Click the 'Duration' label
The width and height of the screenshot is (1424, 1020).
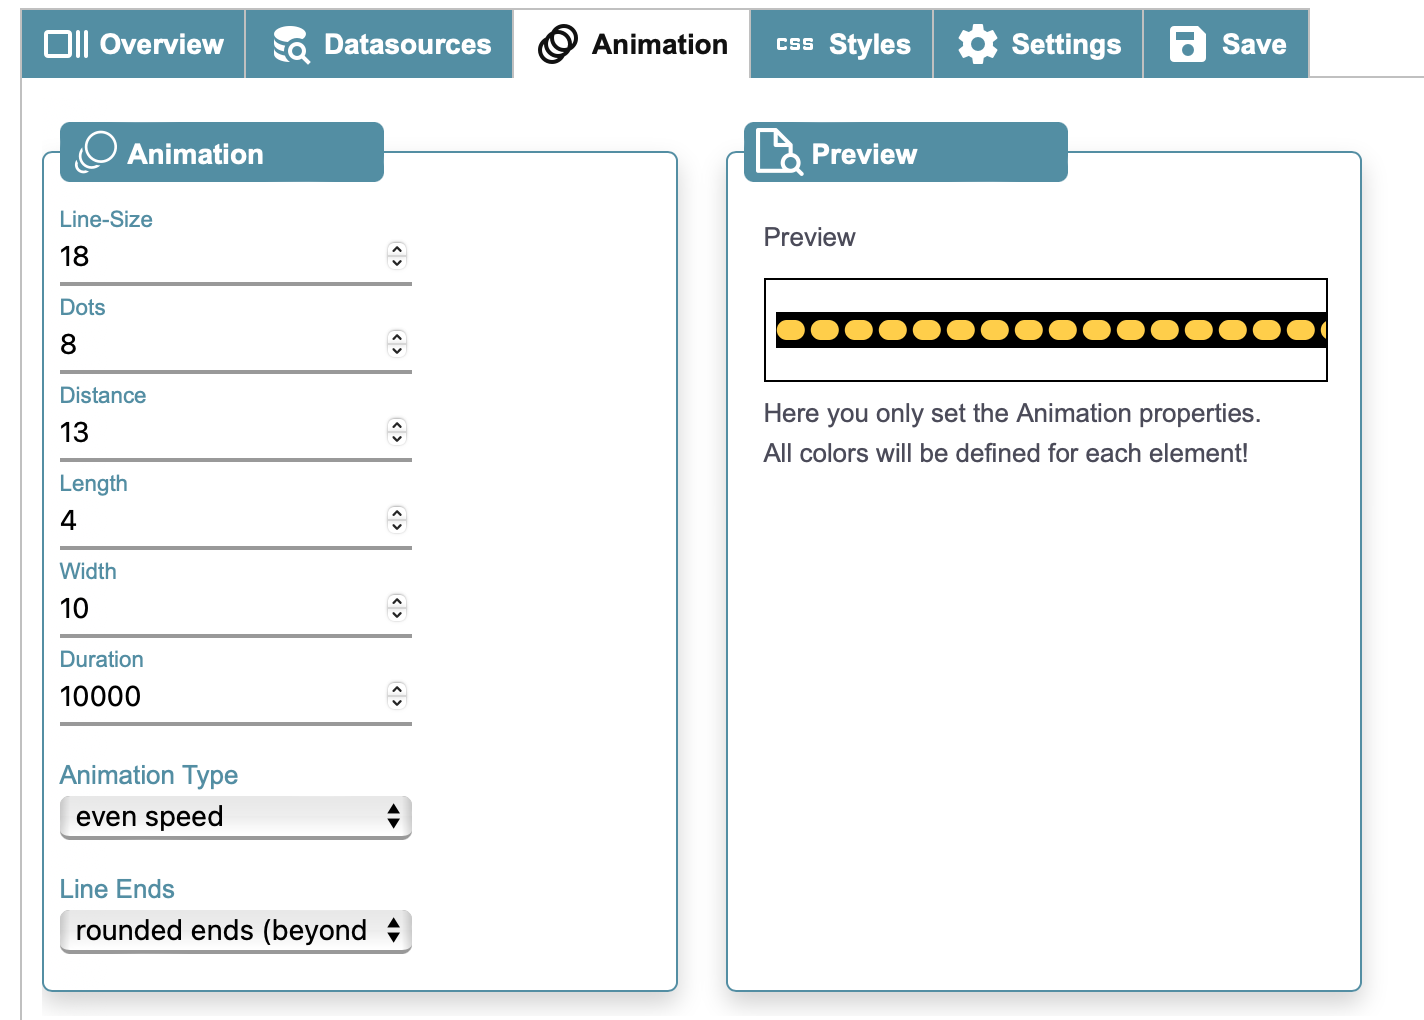pos(102,659)
